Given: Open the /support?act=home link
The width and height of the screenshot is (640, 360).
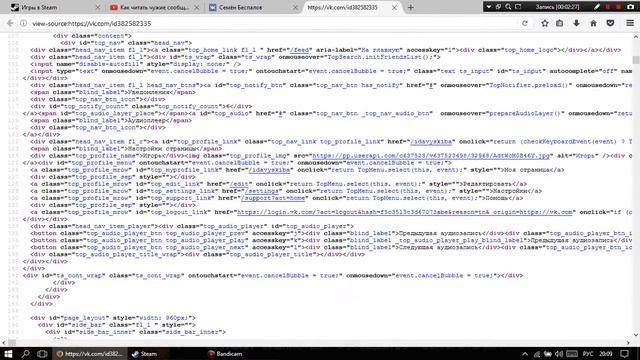Looking at the screenshot, I should (273, 198).
